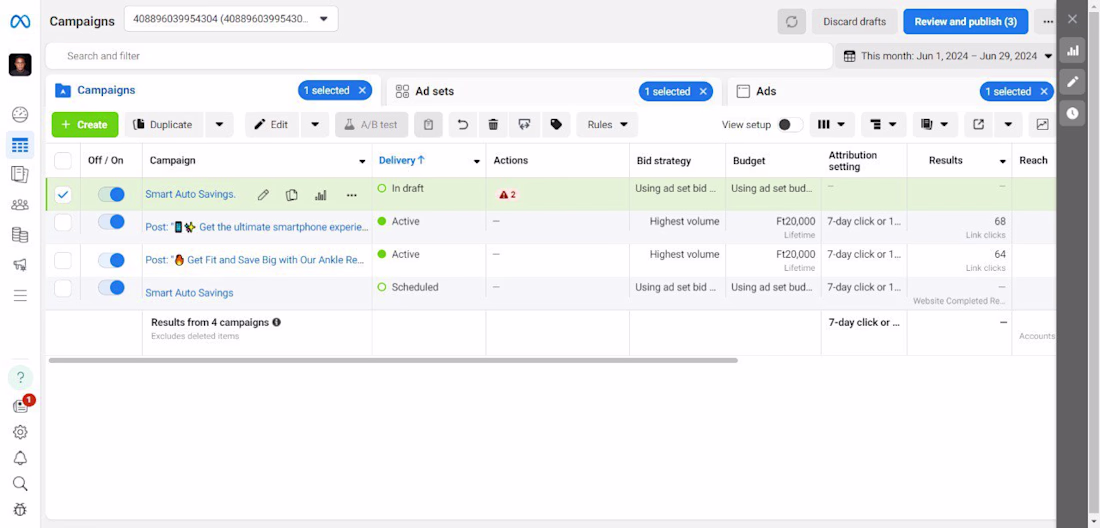Turn off the smartphone experience campaign toggle
Image resolution: width=1100 pixels, height=528 pixels.
[x=111, y=222]
